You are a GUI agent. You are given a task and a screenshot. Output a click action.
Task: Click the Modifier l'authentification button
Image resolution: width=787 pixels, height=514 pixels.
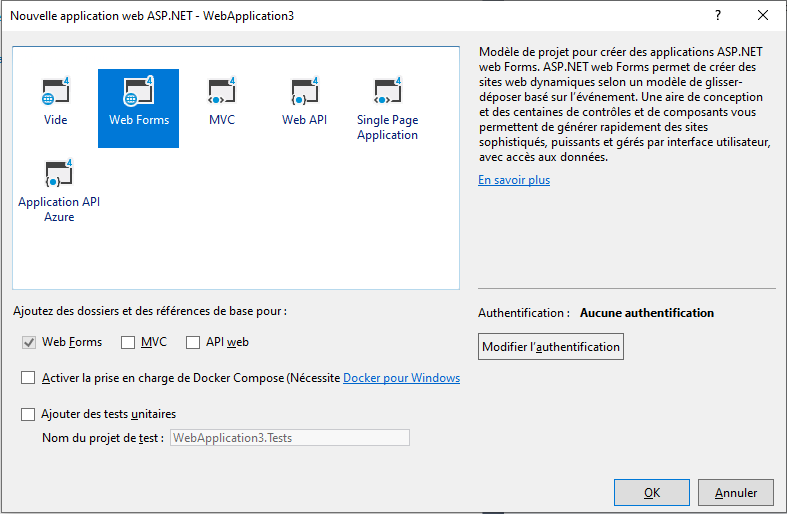[551, 347]
